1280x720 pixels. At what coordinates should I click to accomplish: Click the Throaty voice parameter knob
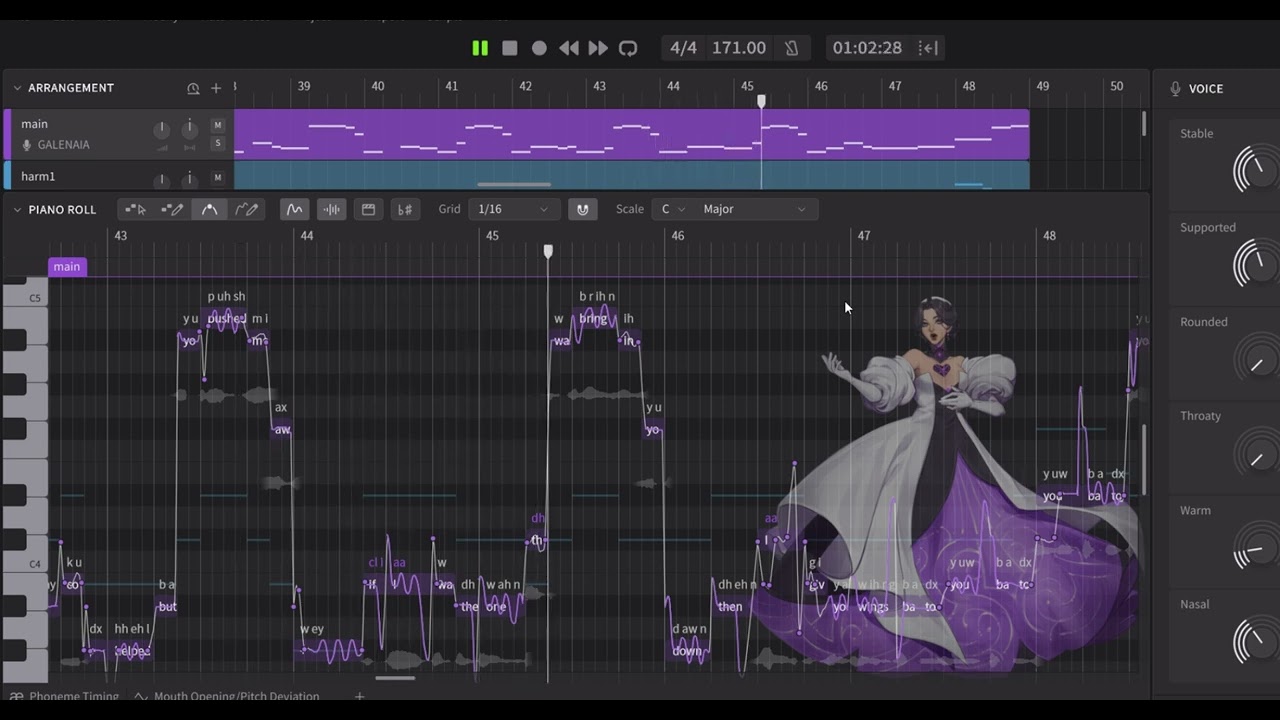pyautogui.click(x=1254, y=452)
